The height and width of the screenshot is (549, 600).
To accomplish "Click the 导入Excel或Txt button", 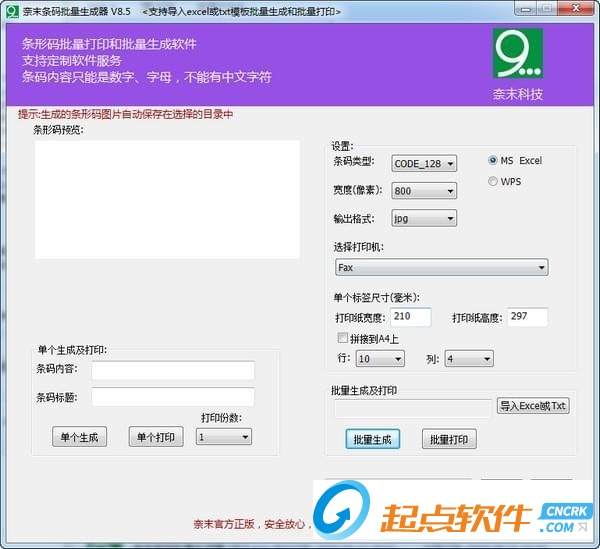I will (533, 406).
